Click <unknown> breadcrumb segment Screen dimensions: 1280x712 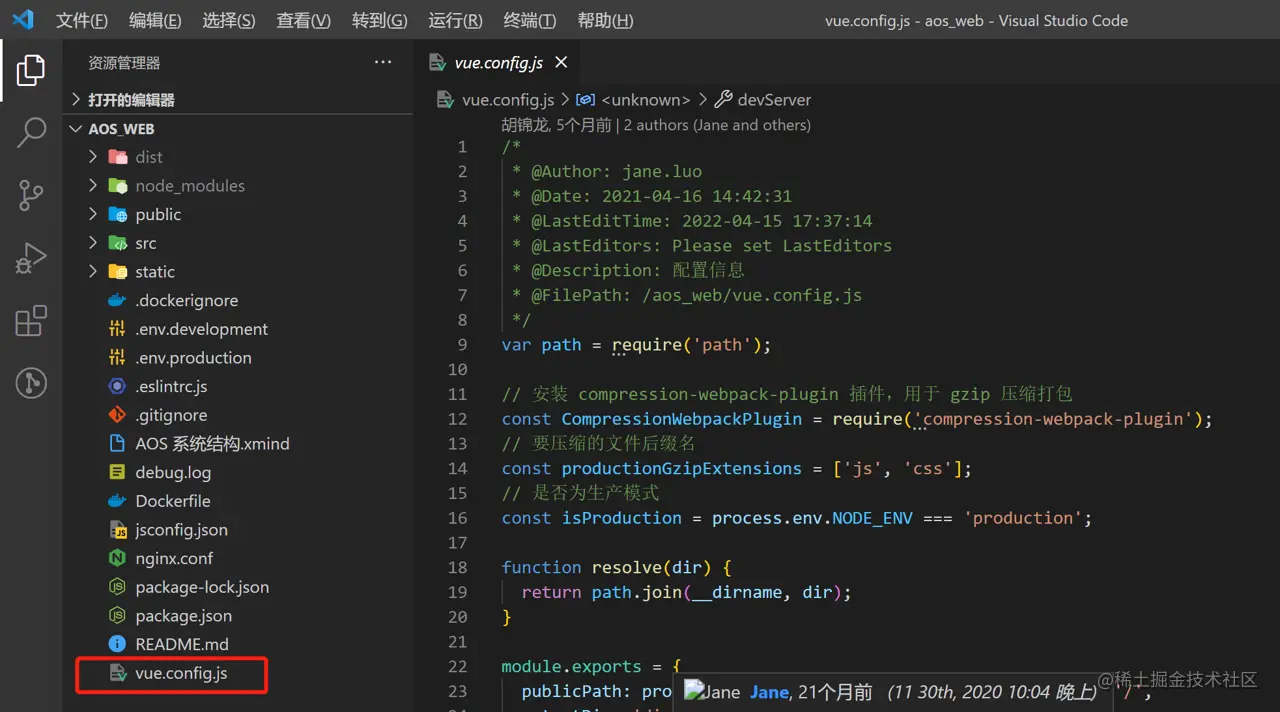(646, 100)
